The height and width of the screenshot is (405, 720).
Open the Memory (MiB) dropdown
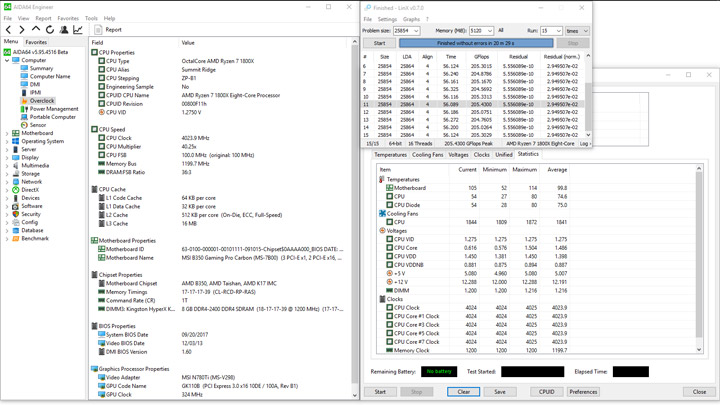point(490,31)
